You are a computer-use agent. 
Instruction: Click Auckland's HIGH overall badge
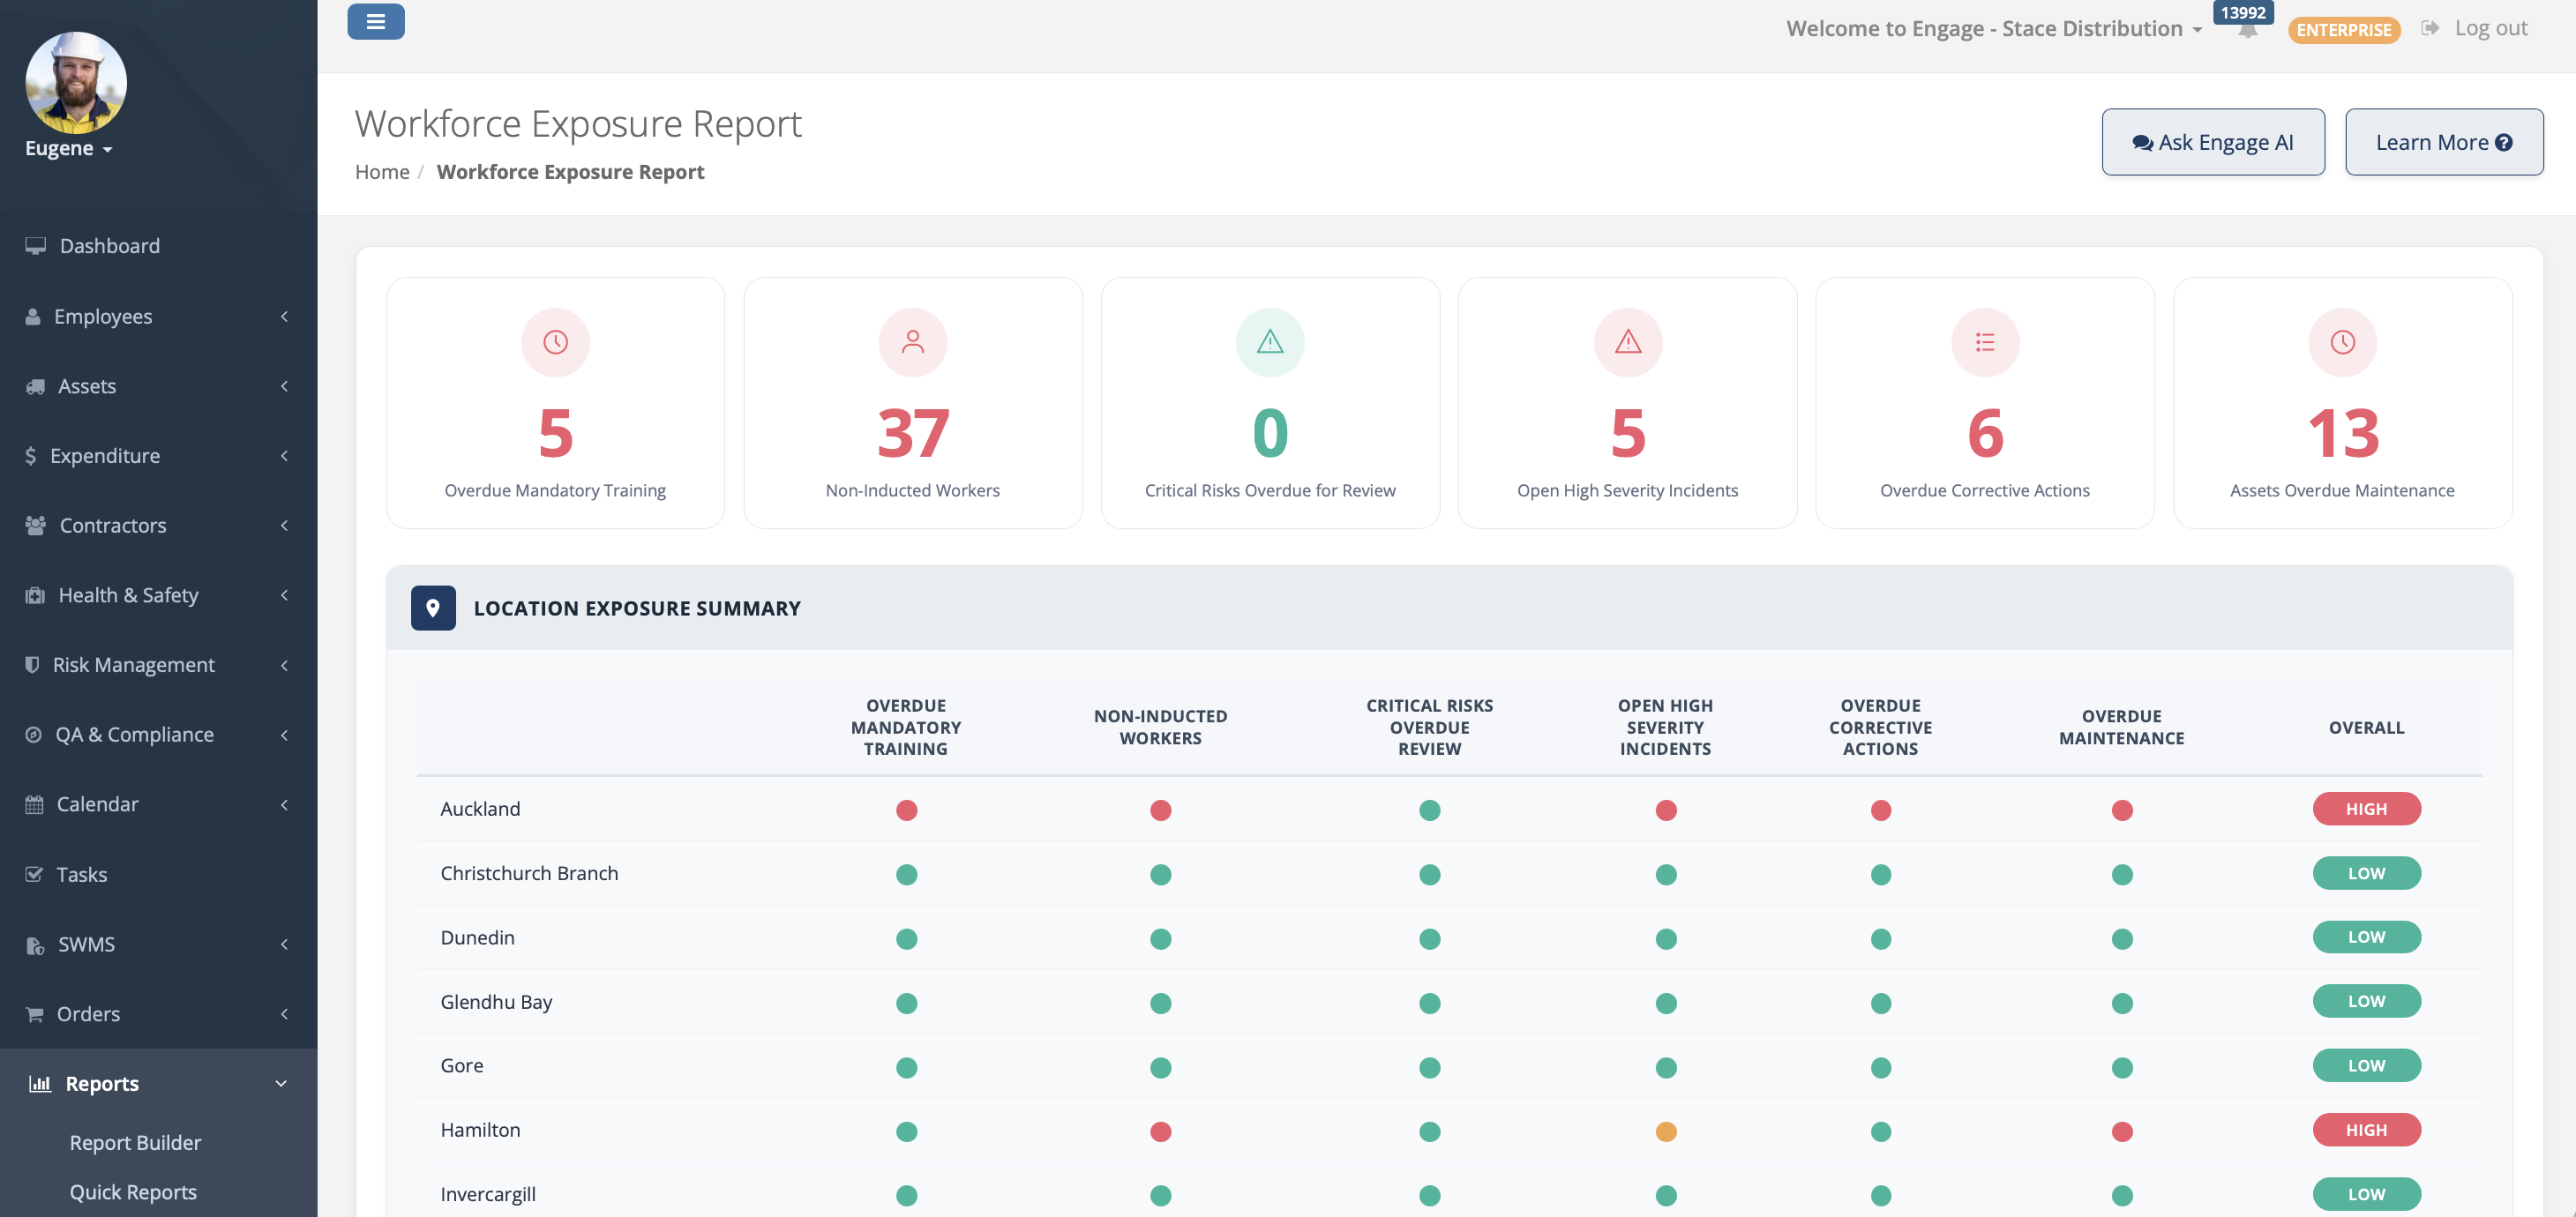click(2366, 809)
